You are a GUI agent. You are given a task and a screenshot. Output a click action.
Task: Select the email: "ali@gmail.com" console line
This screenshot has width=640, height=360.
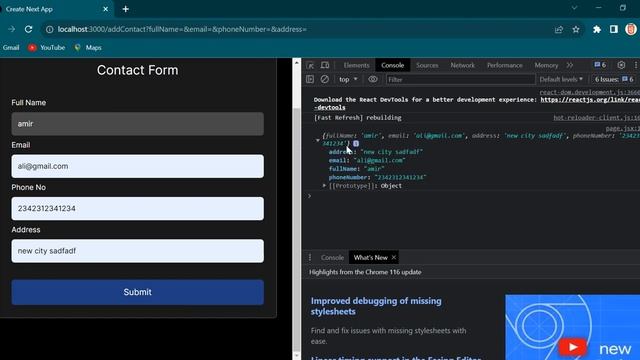(x=367, y=160)
